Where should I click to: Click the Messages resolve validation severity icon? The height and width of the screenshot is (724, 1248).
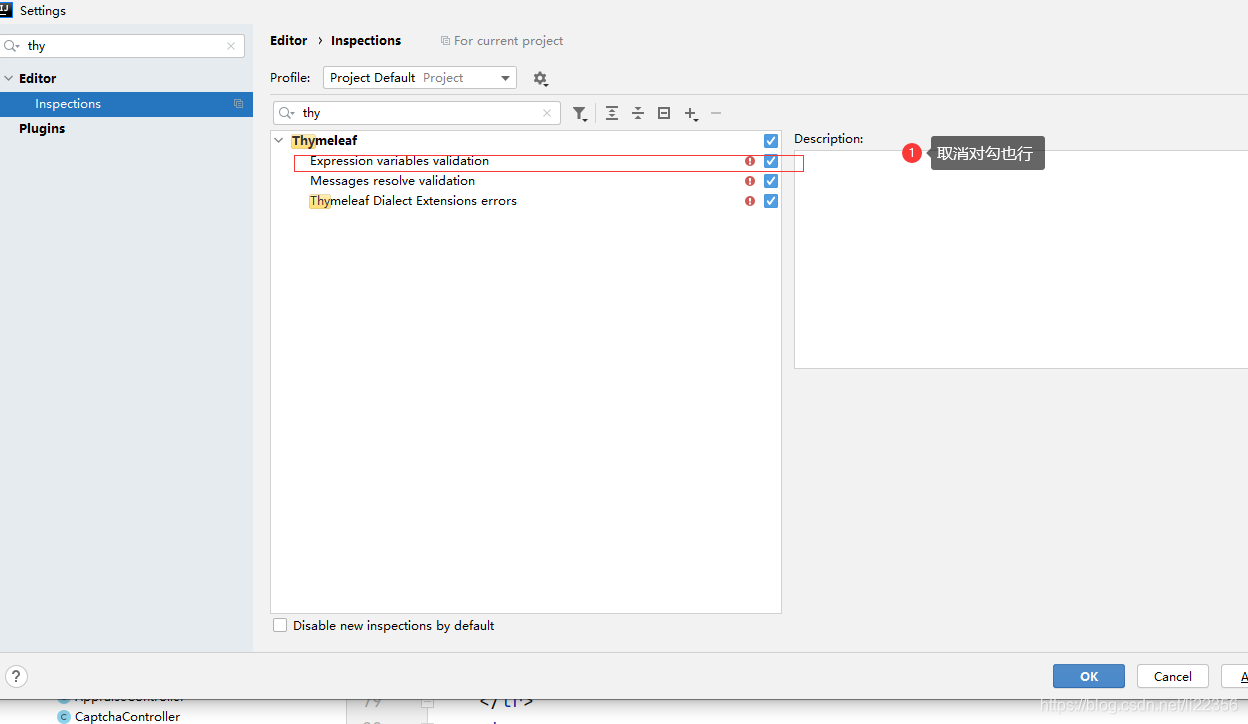750,181
